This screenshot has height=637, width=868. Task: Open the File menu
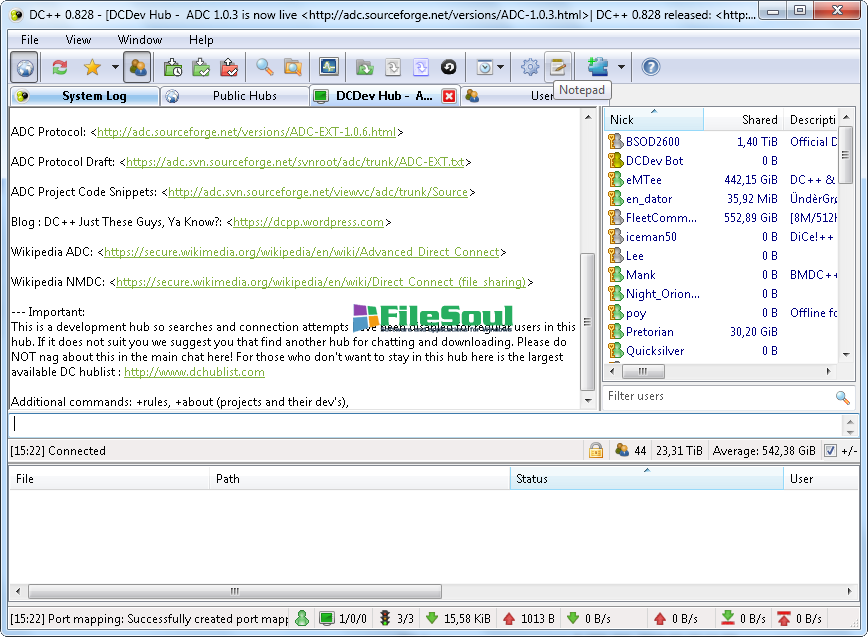tap(30, 40)
